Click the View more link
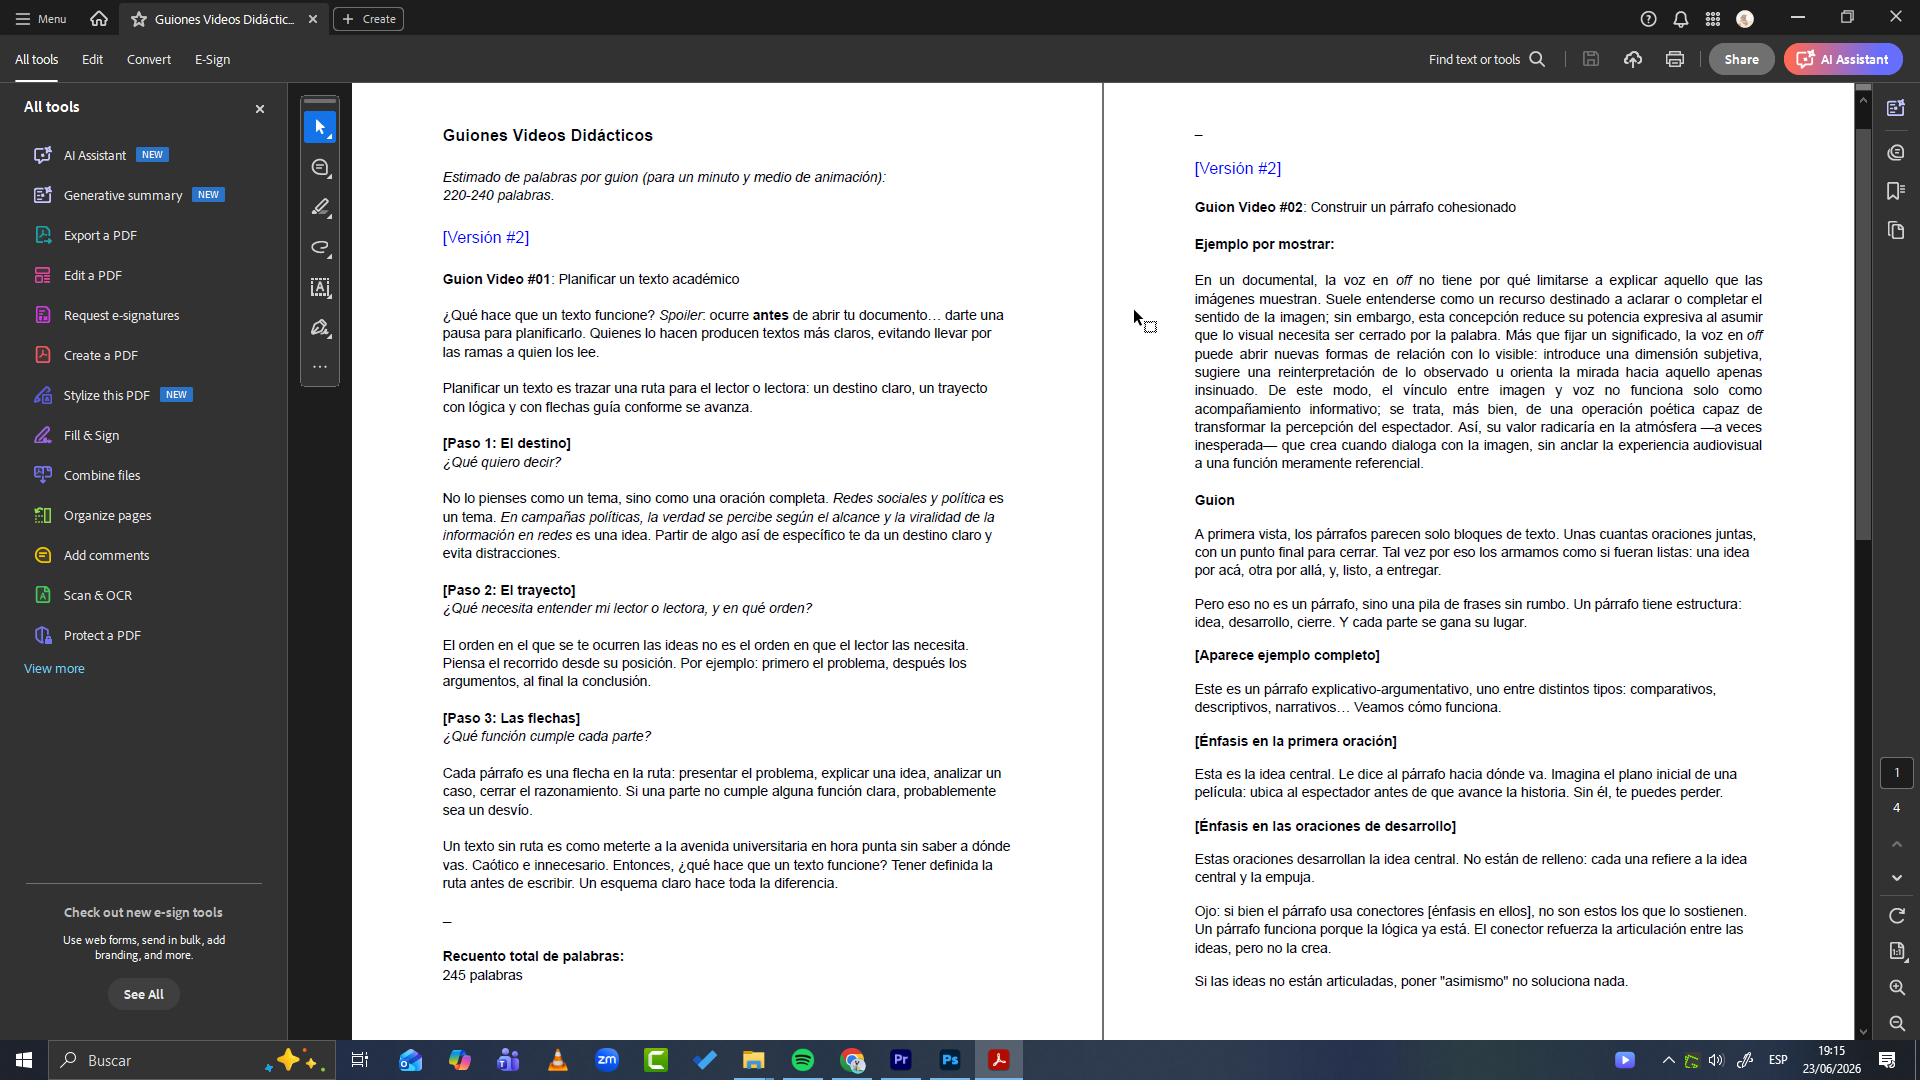 (54, 669)
